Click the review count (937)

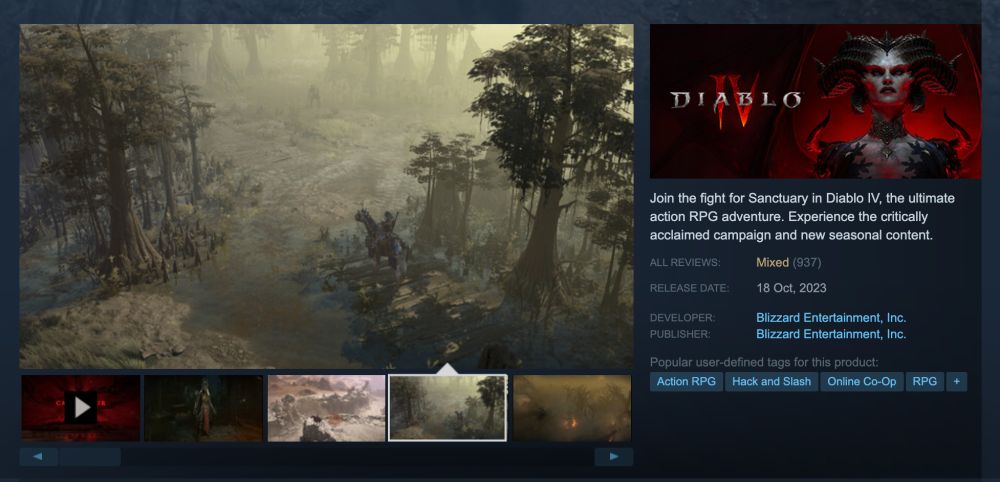tap(807, 262)
